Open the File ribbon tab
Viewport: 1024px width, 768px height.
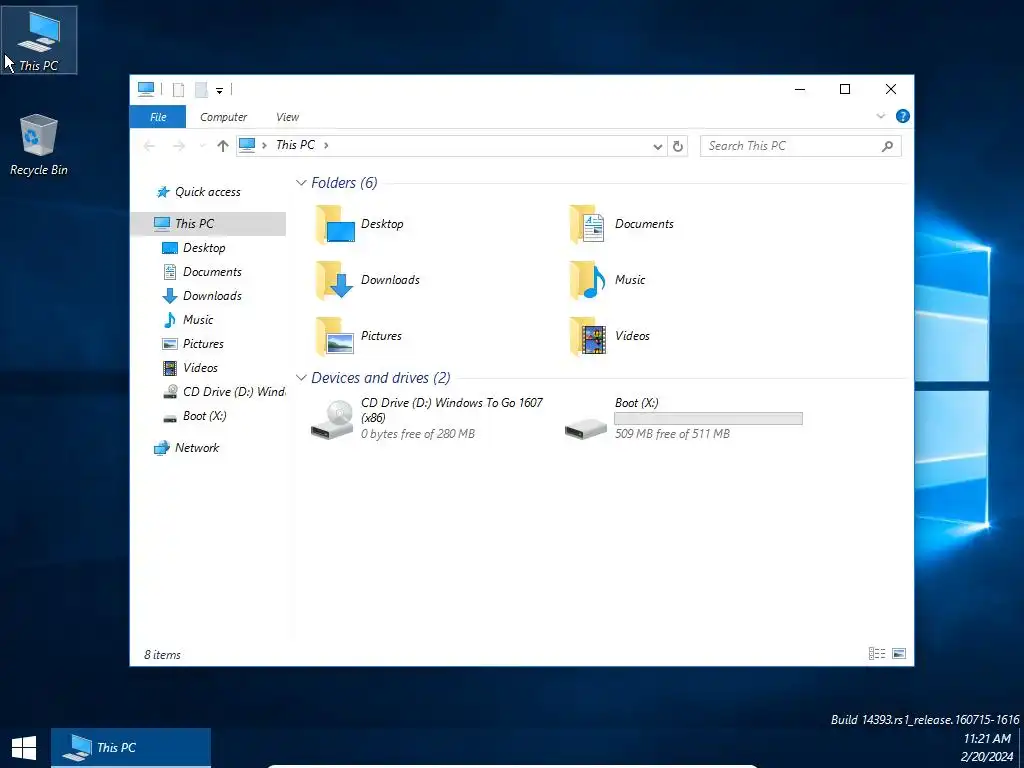coord(158,117)
